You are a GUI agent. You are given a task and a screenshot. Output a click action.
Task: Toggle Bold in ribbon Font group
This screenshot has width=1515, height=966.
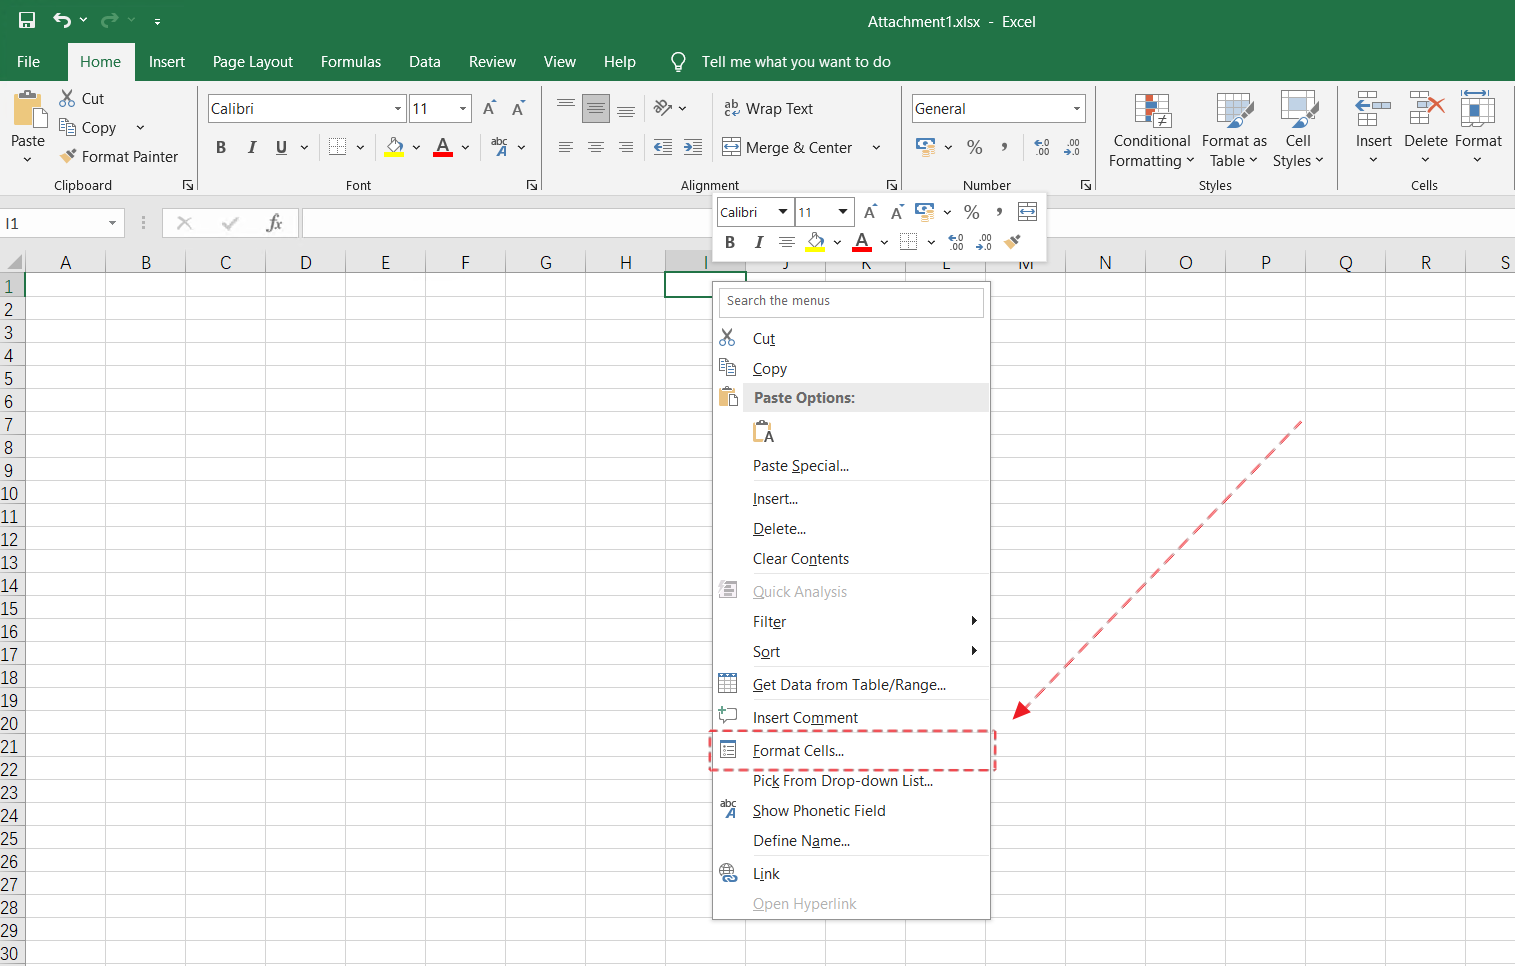point(221,147)
